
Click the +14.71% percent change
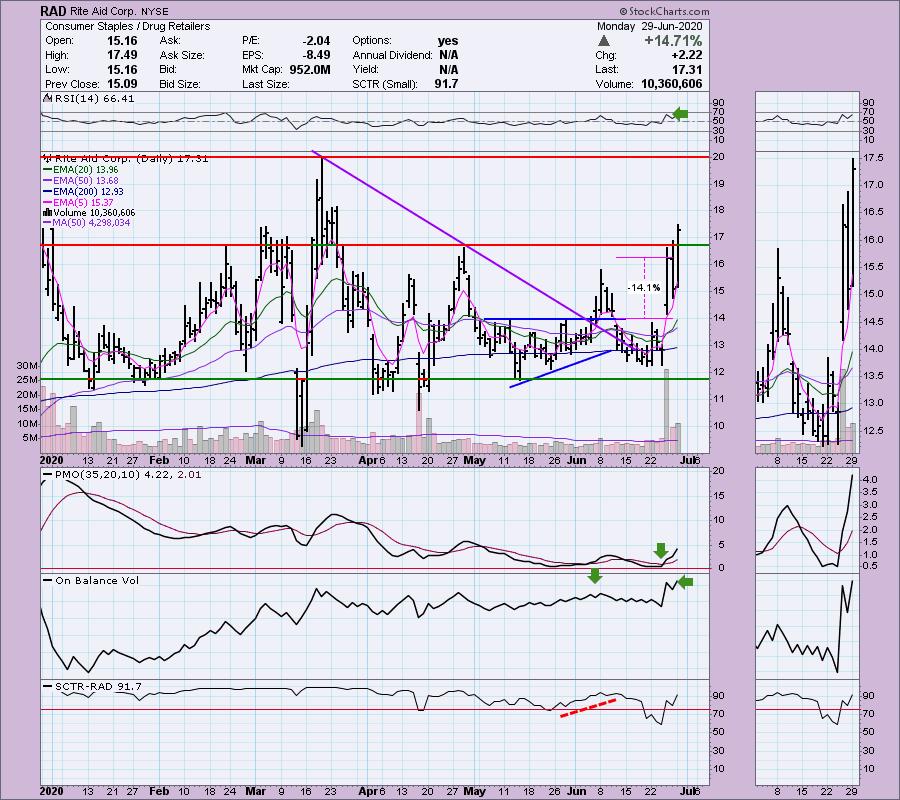(x=673, y=41)
